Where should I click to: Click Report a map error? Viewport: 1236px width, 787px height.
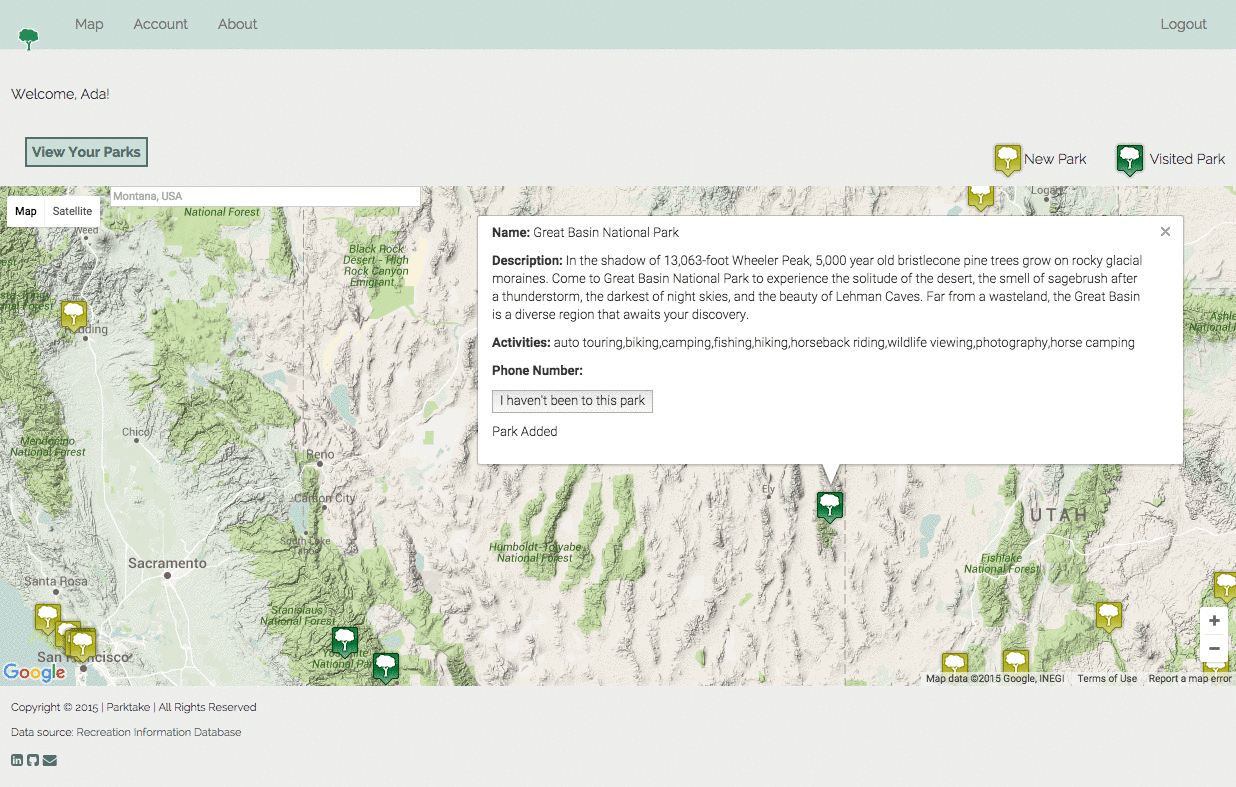pos(1190,679)
